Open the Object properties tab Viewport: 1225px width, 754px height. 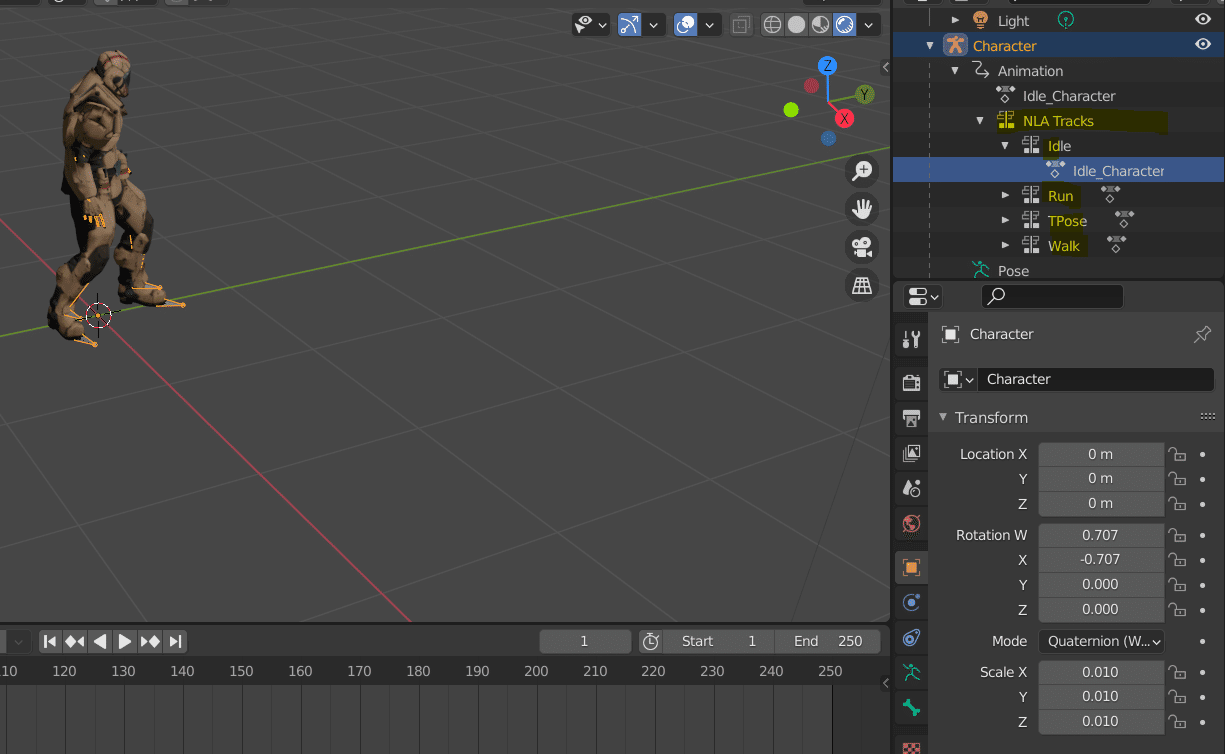[911, 567]
